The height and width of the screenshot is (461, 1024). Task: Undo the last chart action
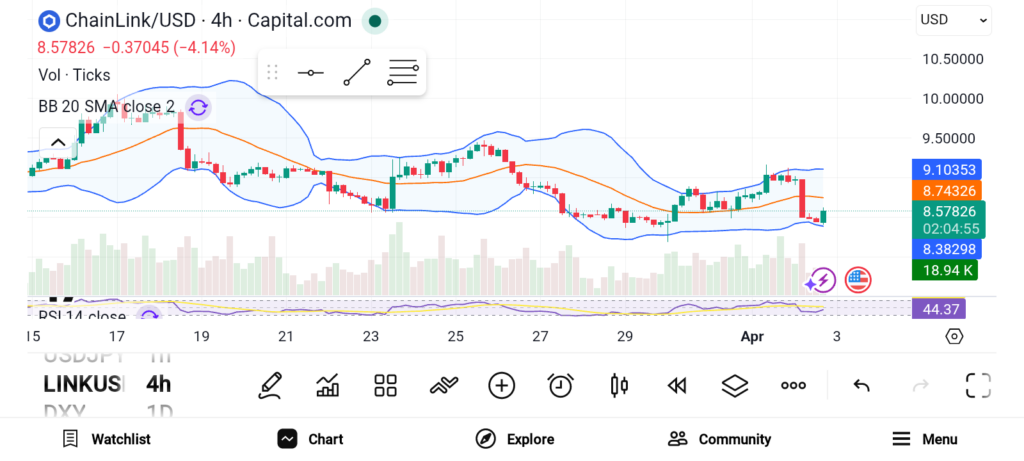(x=861, y=385)
